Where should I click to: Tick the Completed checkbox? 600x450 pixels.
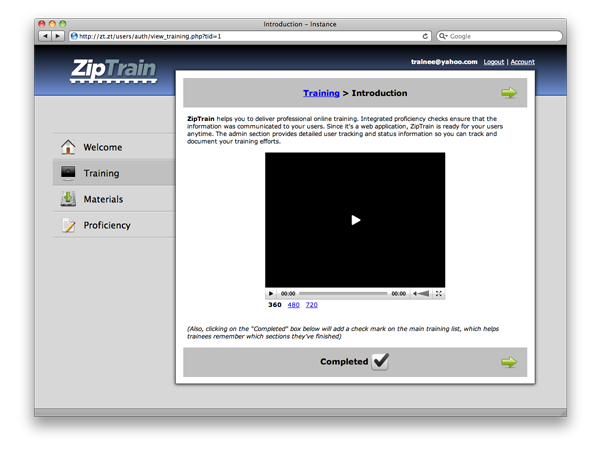[380, 362]
